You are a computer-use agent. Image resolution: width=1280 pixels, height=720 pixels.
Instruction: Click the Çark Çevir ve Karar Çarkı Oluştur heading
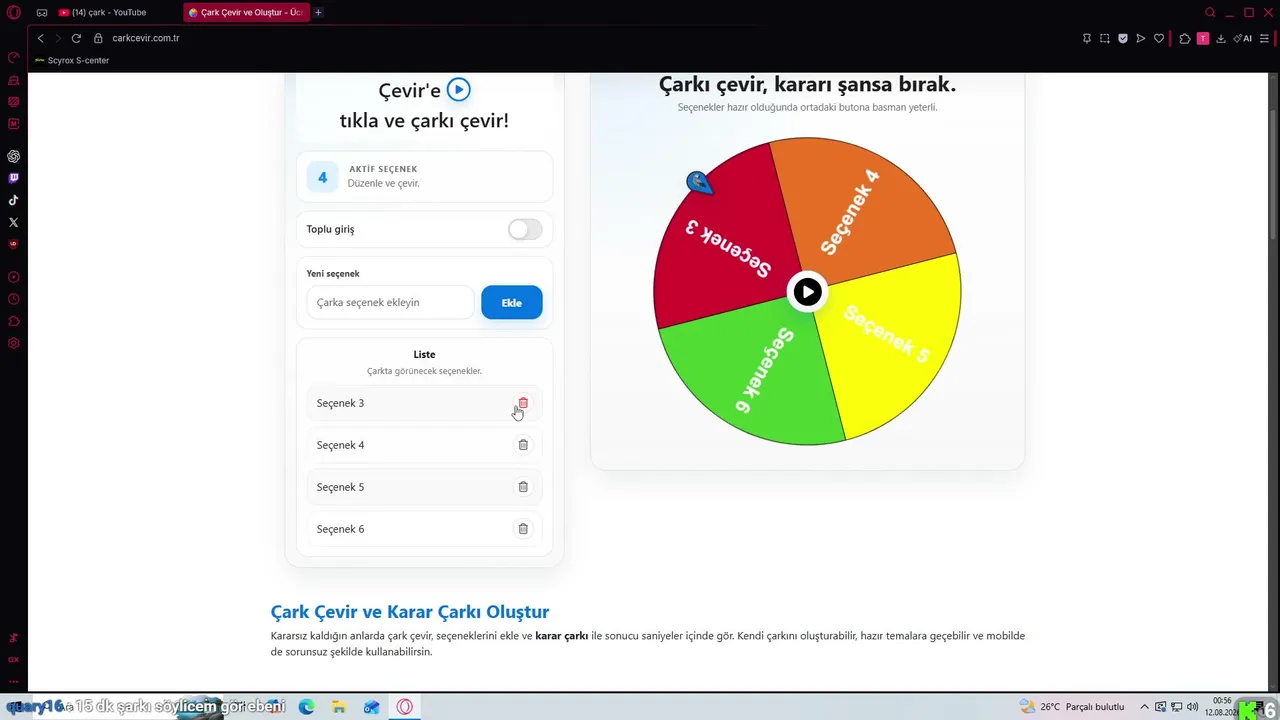pyautogui.click(x=410, y=612)
